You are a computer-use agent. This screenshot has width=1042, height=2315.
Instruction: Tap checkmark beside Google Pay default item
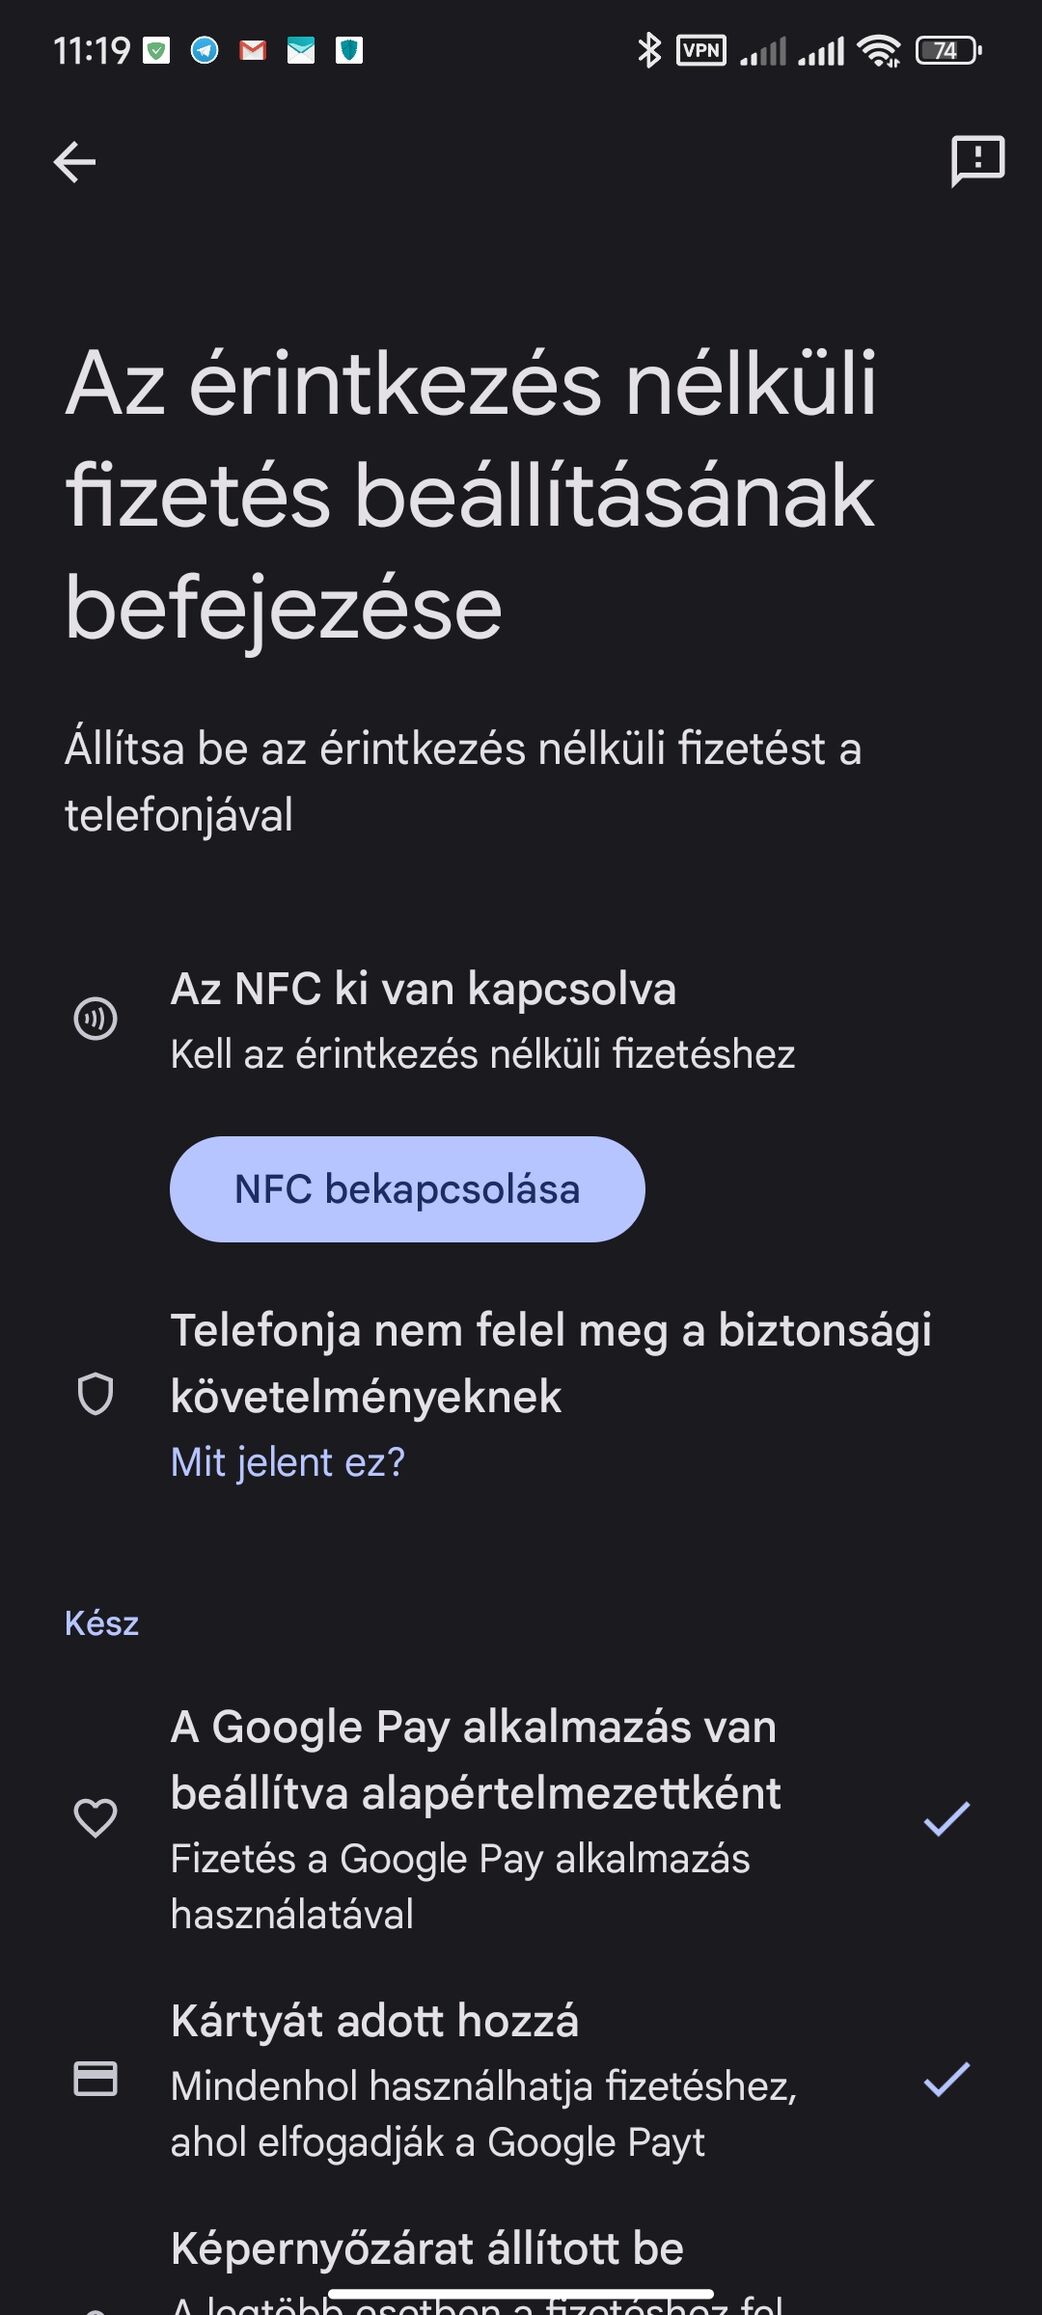tap(946, 1818)
